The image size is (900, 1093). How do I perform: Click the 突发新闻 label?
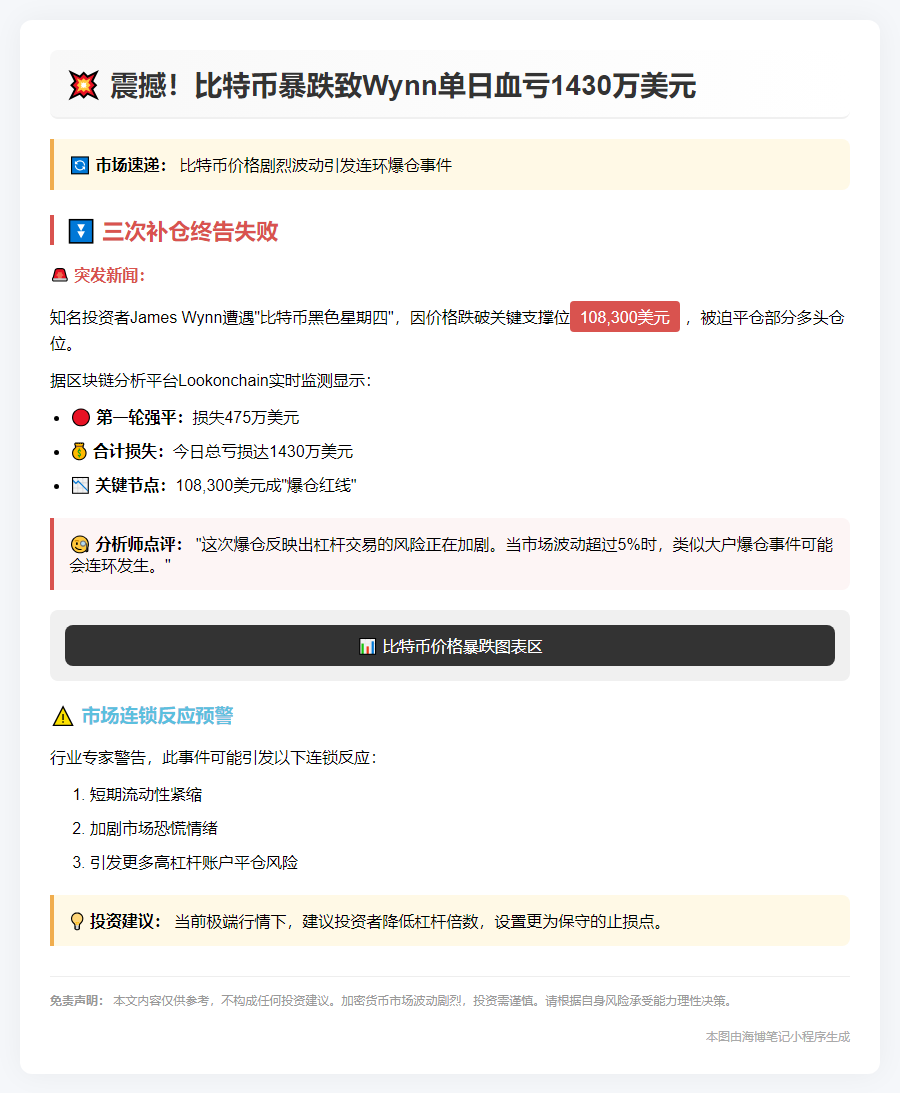pyautogui.click(x=109, y=275)
